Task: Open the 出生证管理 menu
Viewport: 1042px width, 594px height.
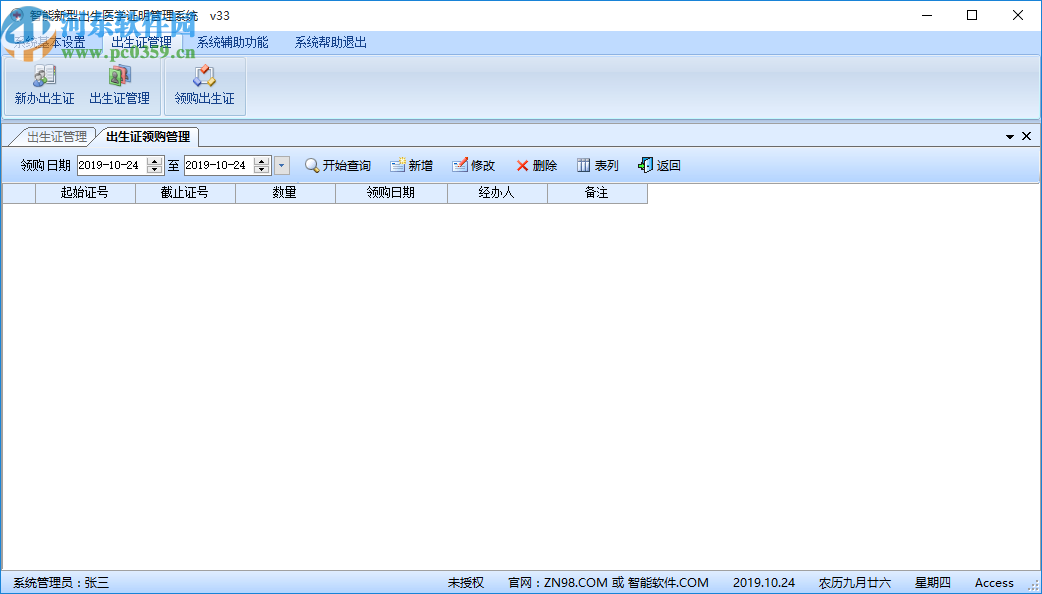Action: click(141, 41)
